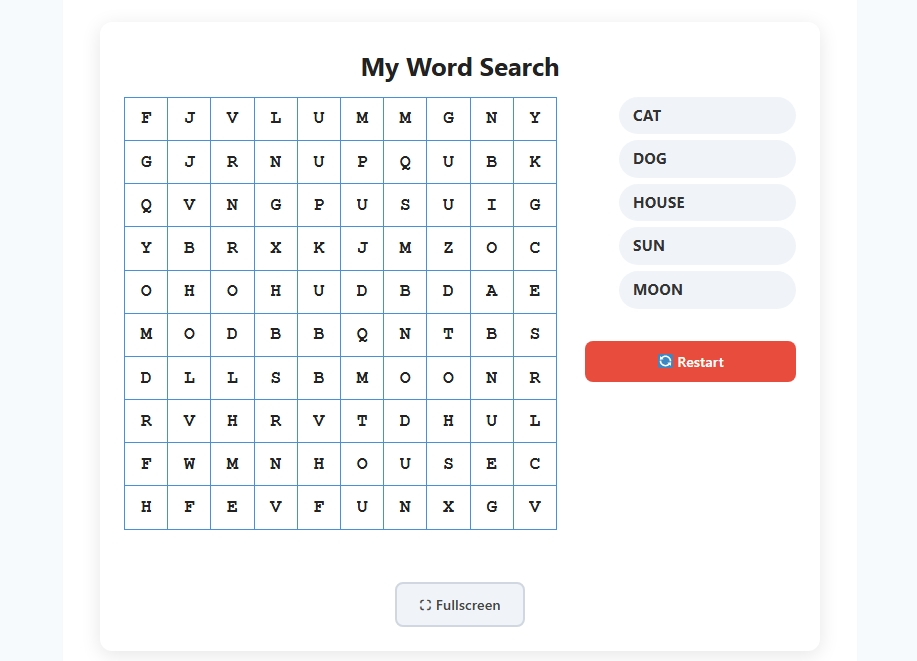This screenshot has width=917, height=661.
Task: Click the letter G in the top grid row
Action: pos(448,118)
